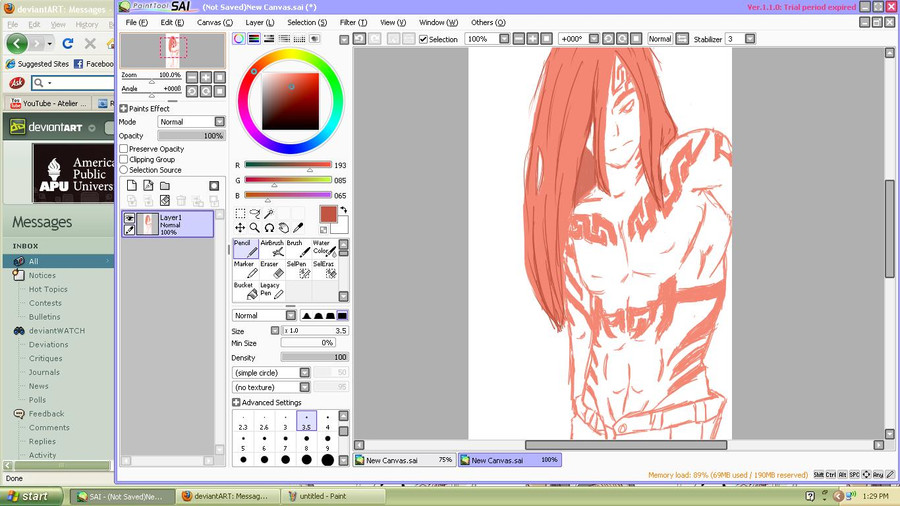
Task: Select the Eraser tool
Action: 272,270
